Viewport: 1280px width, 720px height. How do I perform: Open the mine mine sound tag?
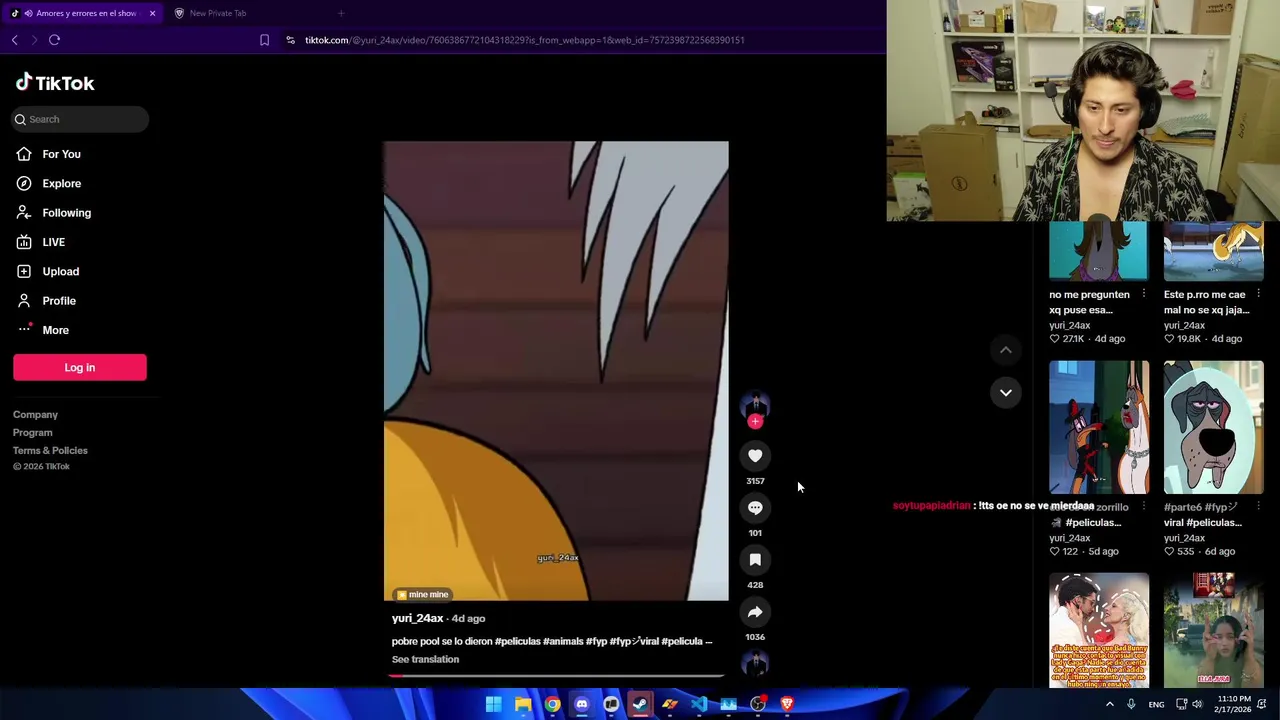[422, 595]
